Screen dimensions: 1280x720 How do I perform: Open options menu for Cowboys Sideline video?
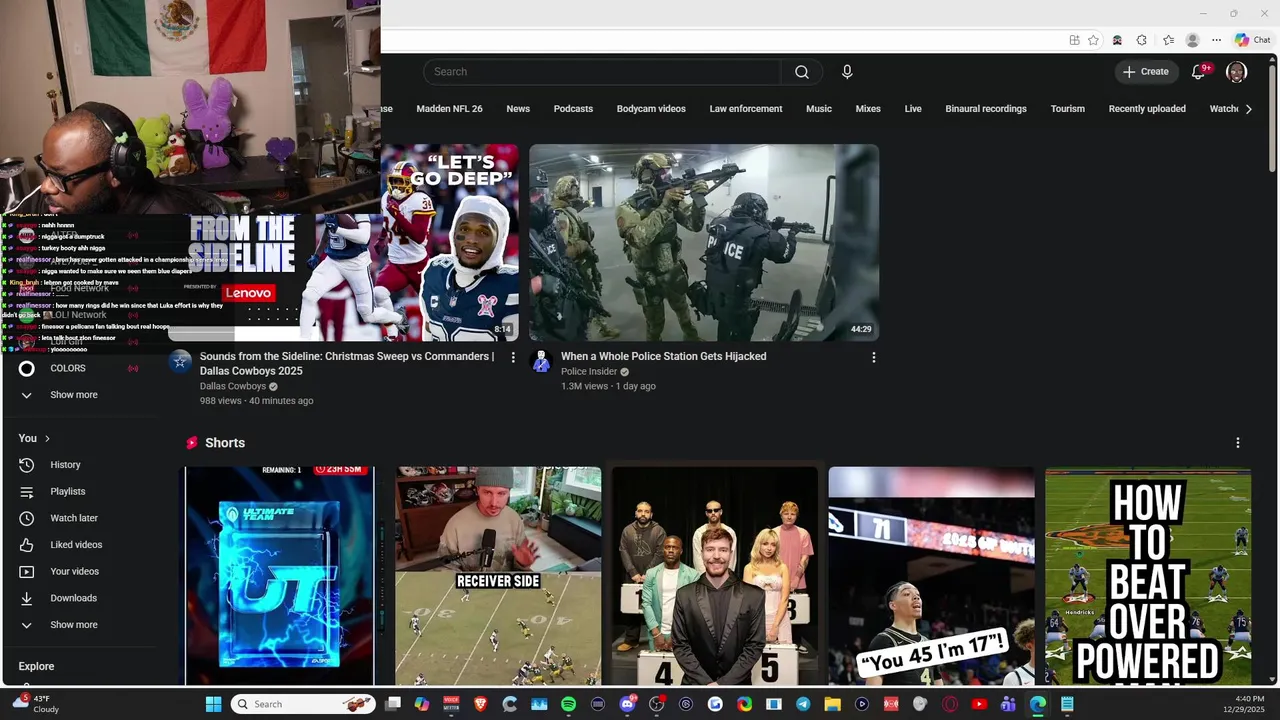click(x=513, y=357)
